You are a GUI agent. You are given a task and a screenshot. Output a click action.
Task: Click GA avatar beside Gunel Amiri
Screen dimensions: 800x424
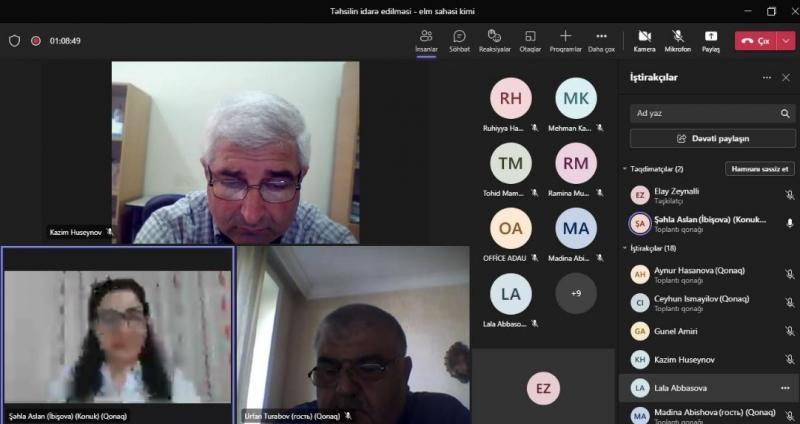tap(640, 331)
